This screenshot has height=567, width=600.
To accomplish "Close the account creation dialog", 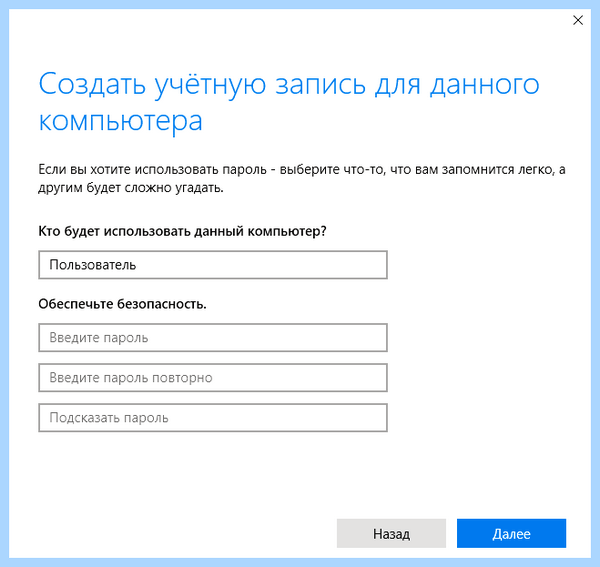I will [578, 20].
